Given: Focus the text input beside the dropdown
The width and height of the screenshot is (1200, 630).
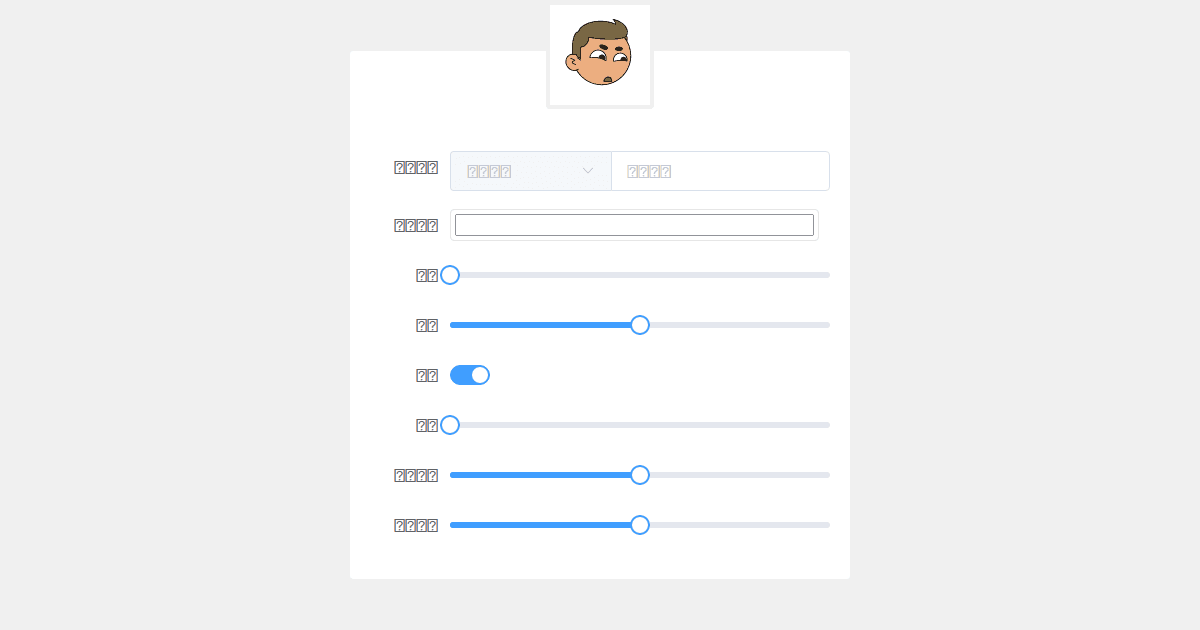Looking at the screenshot, I should (720, 171).
